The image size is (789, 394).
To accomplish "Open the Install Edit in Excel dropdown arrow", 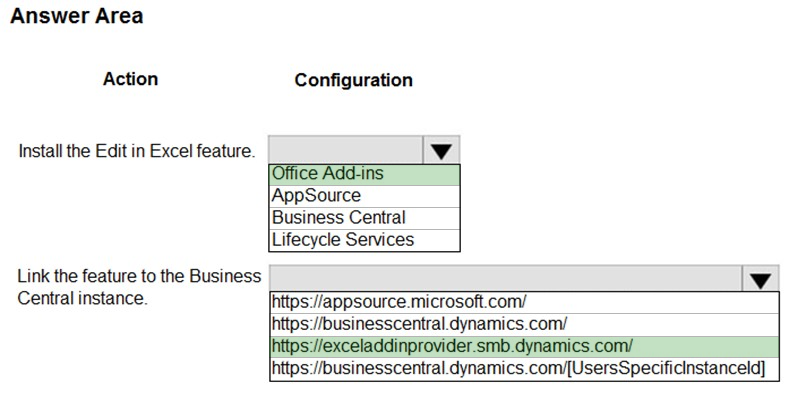I will [441, 150].
